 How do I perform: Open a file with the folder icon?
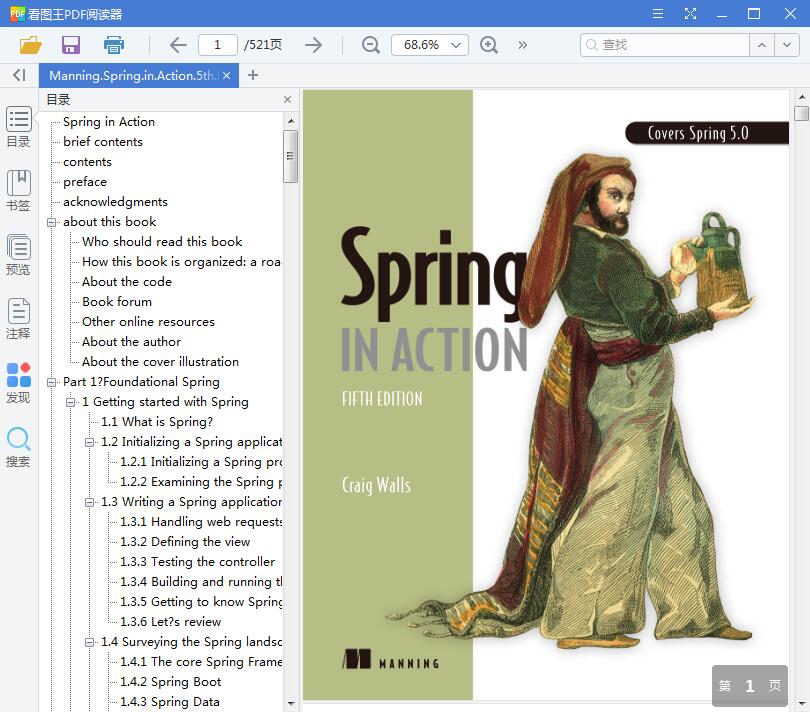pyautogui.click(x=30, y=45)
